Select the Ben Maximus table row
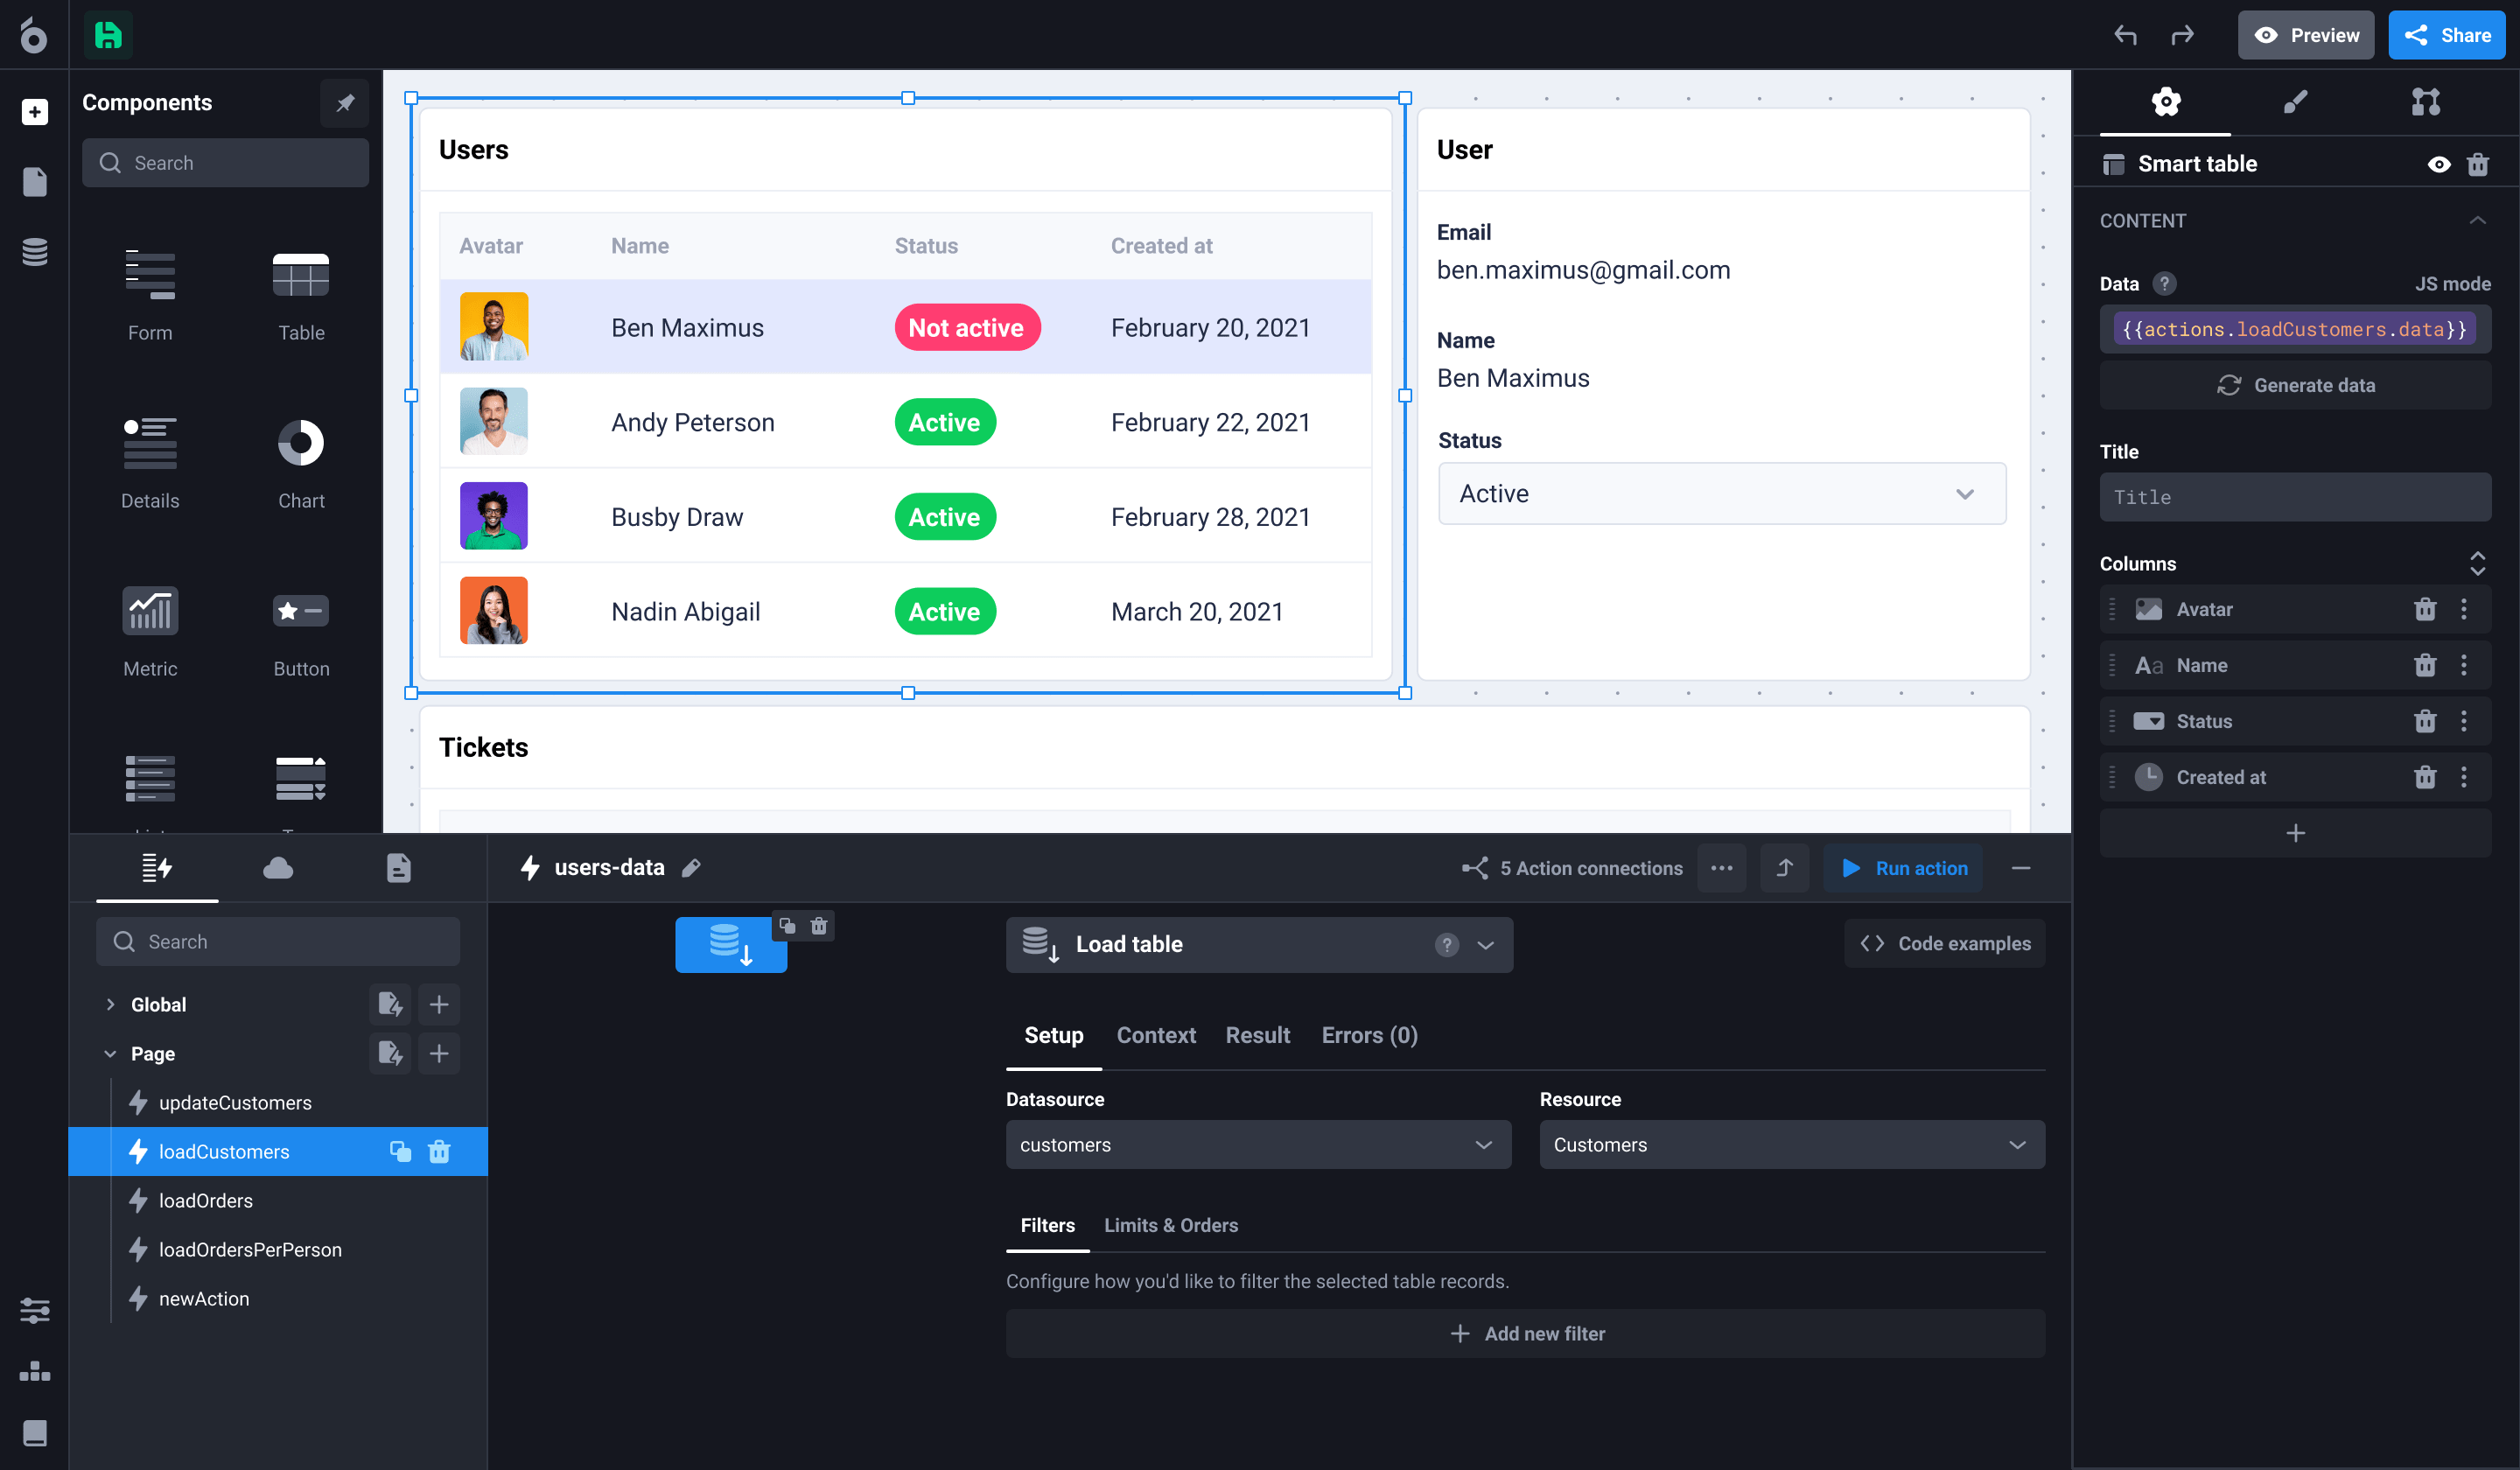 (906, 327)
